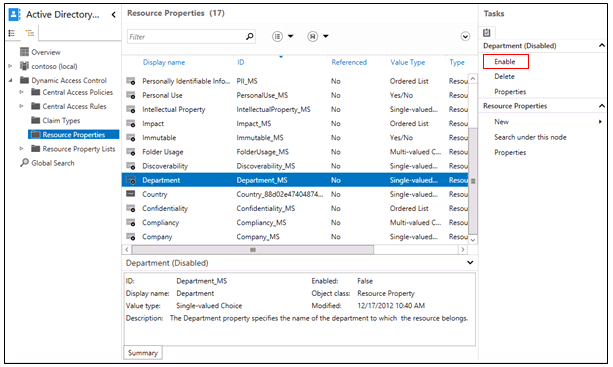Collapse the navigation pane with left arrow

[113, 15]
